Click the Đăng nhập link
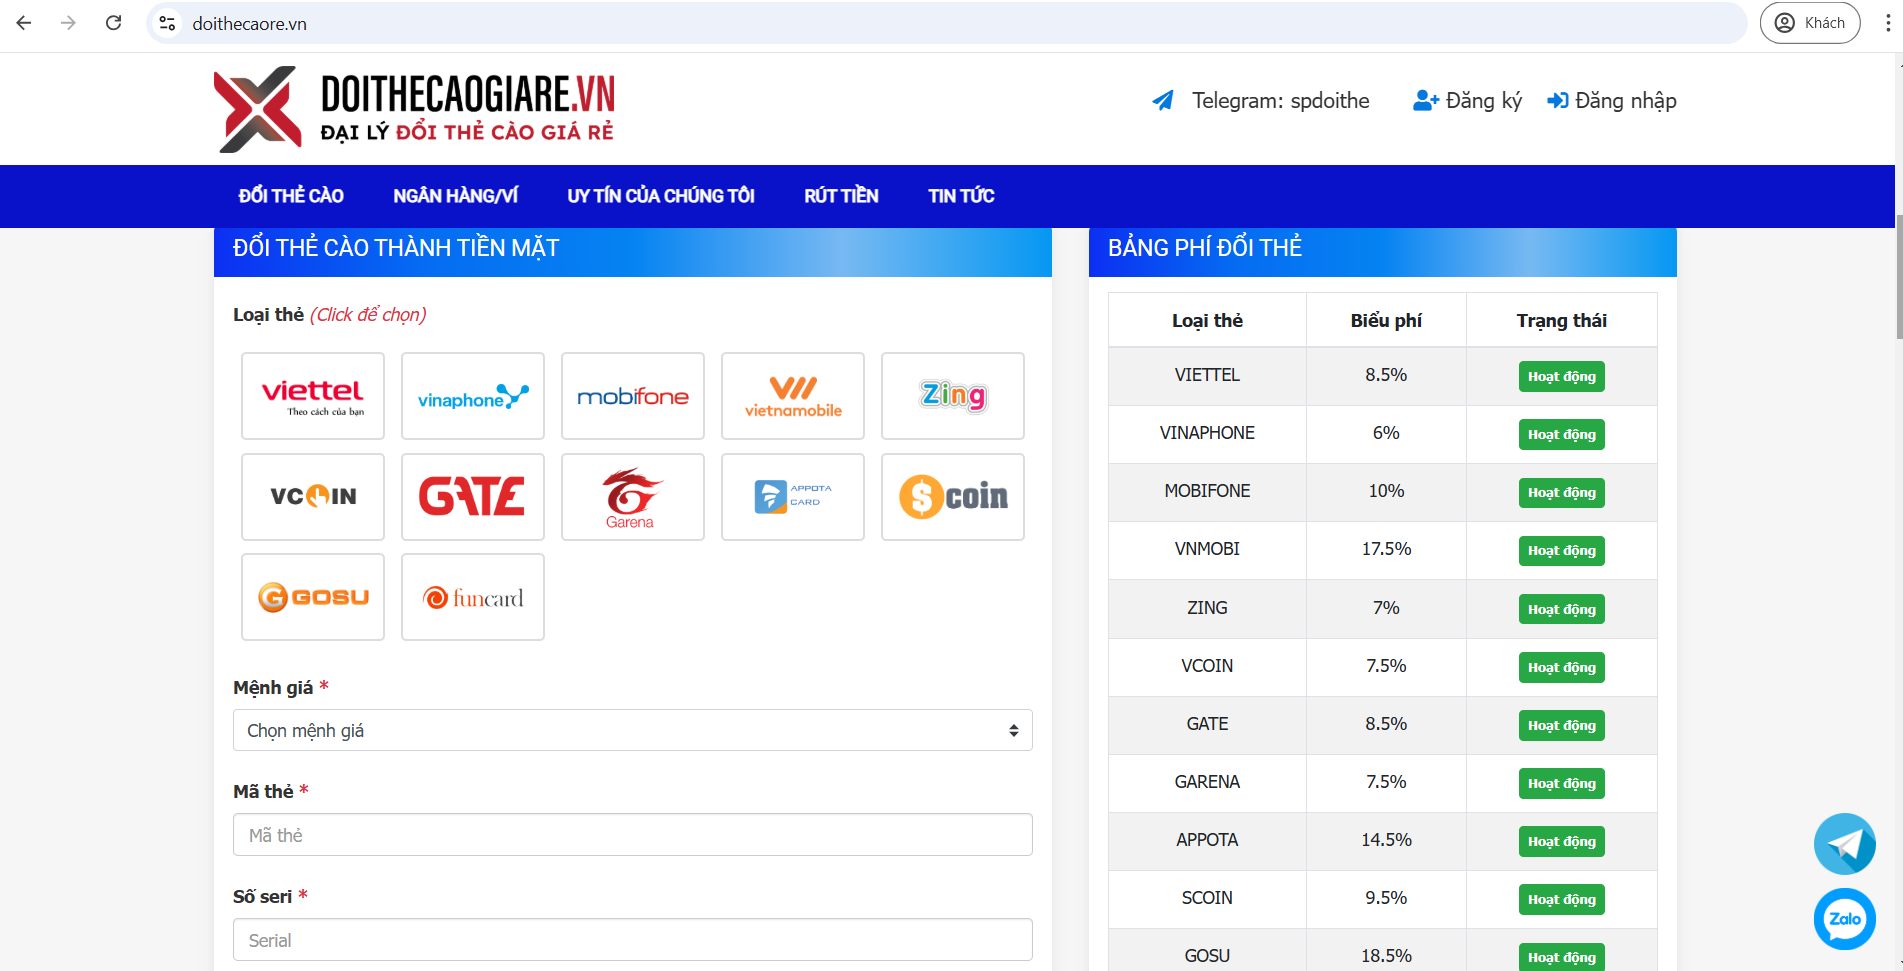Viewport: 1903px width, 971px height. pos(1612,101)
